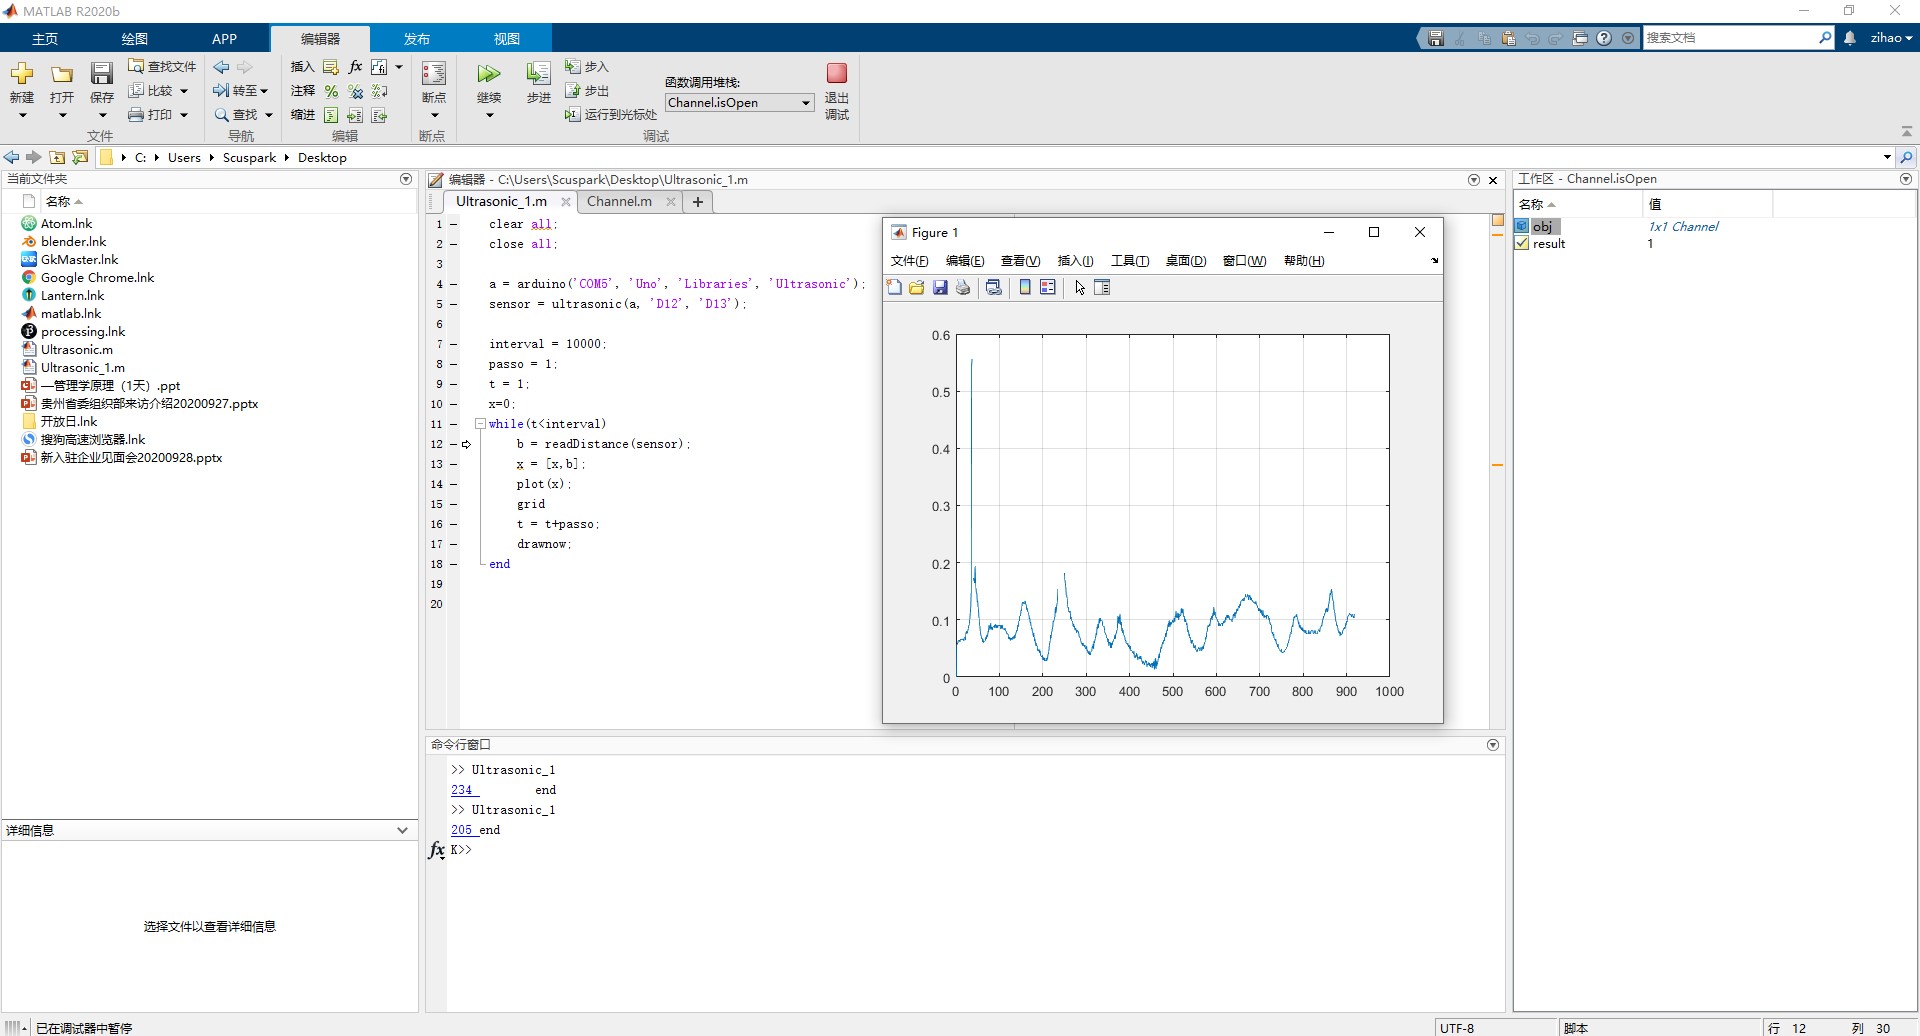
Task: Click the Insert Colorbar icon in Figure 1
Action: click(x=1025, y=287)
